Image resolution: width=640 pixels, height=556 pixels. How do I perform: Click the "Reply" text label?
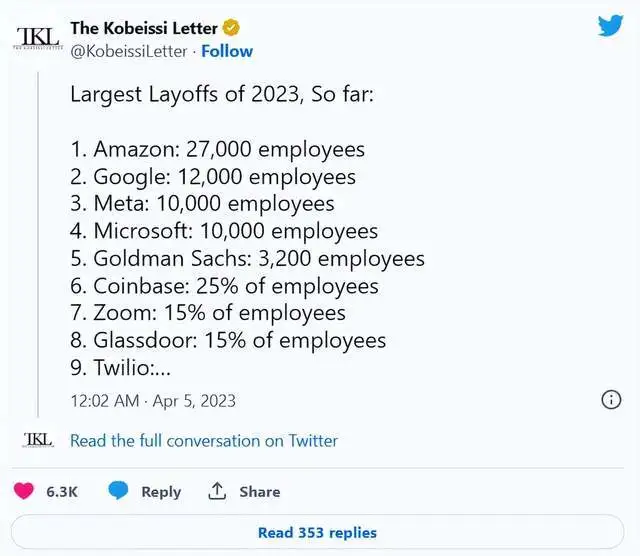click(161, 492)
